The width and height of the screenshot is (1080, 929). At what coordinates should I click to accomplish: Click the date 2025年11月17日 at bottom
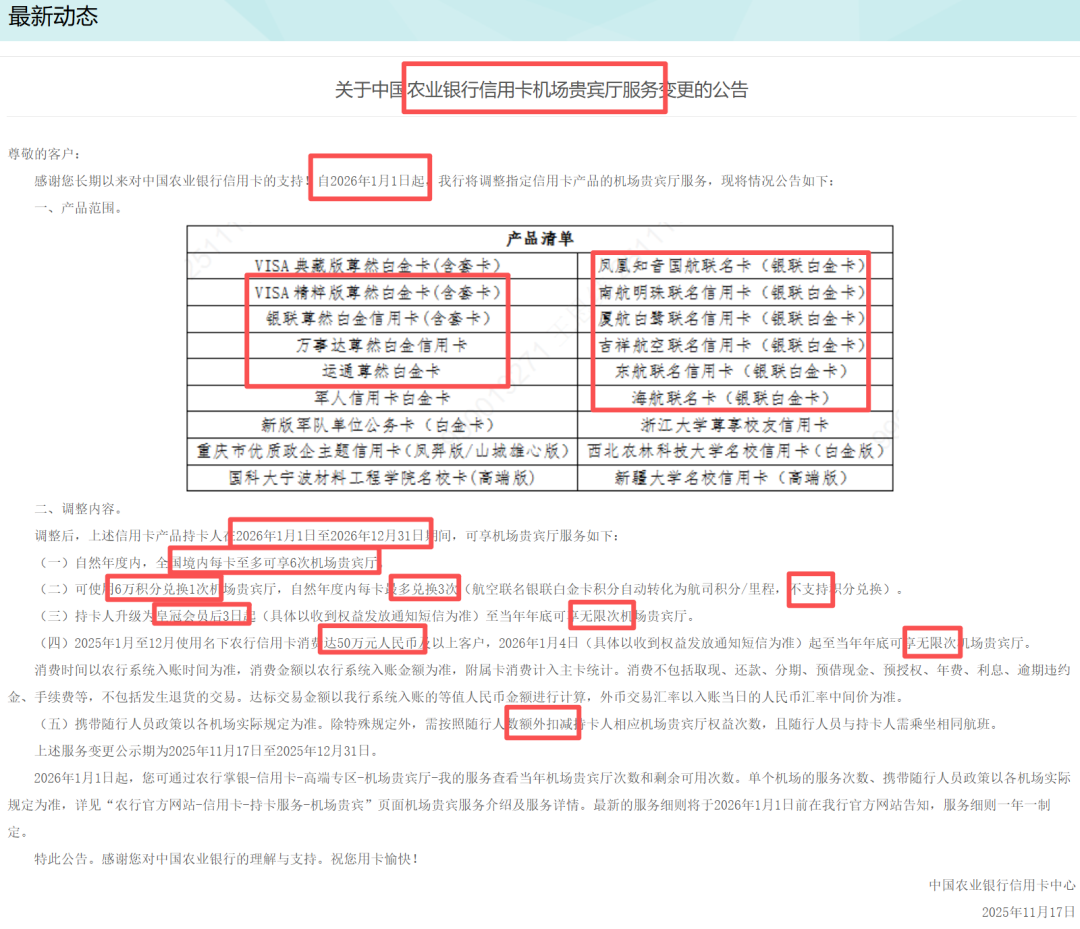1028,912
